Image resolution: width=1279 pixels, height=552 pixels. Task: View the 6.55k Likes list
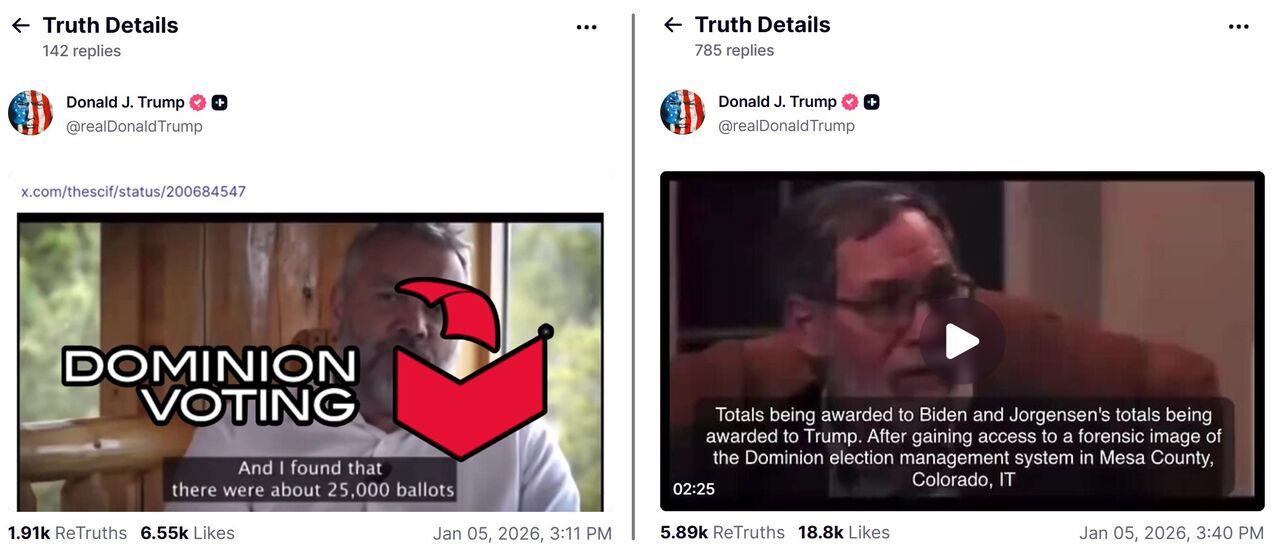pyautogui.click(x=187, y=533)
